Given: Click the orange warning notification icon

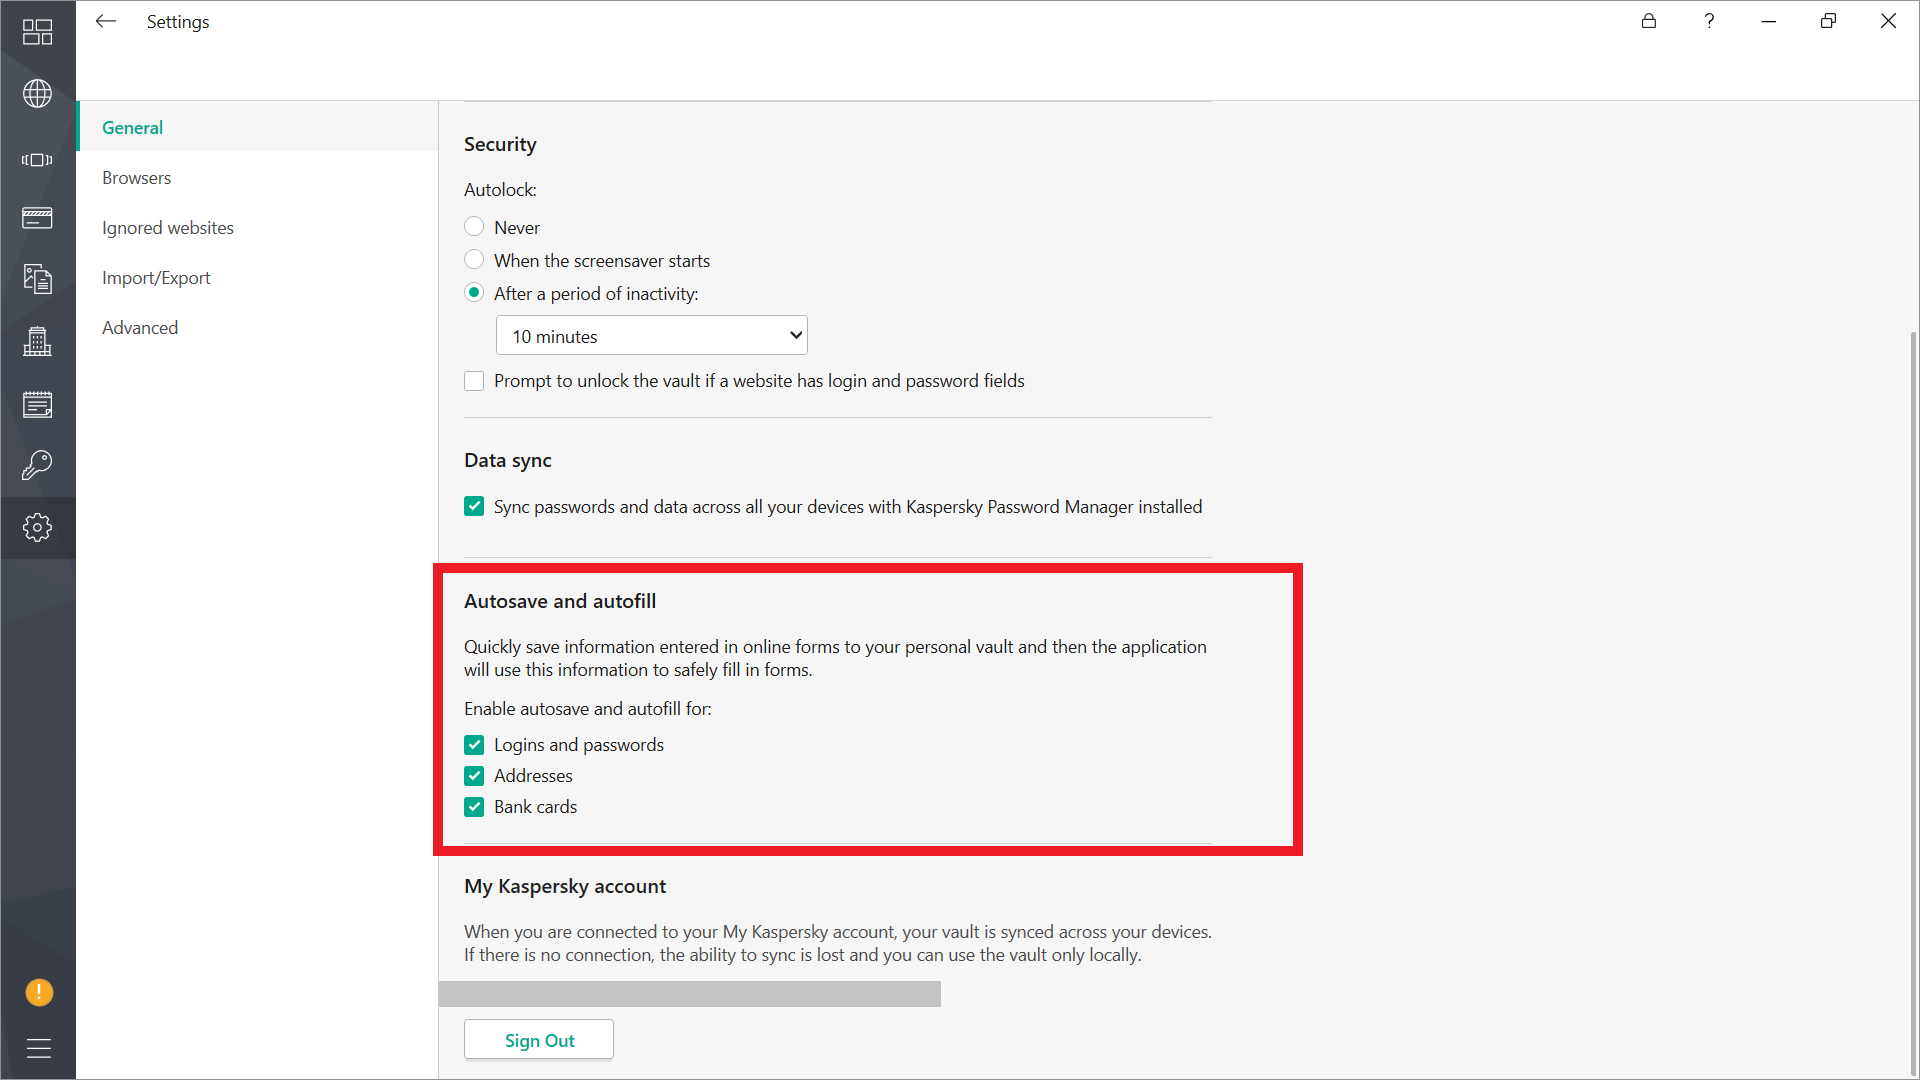Looking at the screenshot, I should click(39, 992).
